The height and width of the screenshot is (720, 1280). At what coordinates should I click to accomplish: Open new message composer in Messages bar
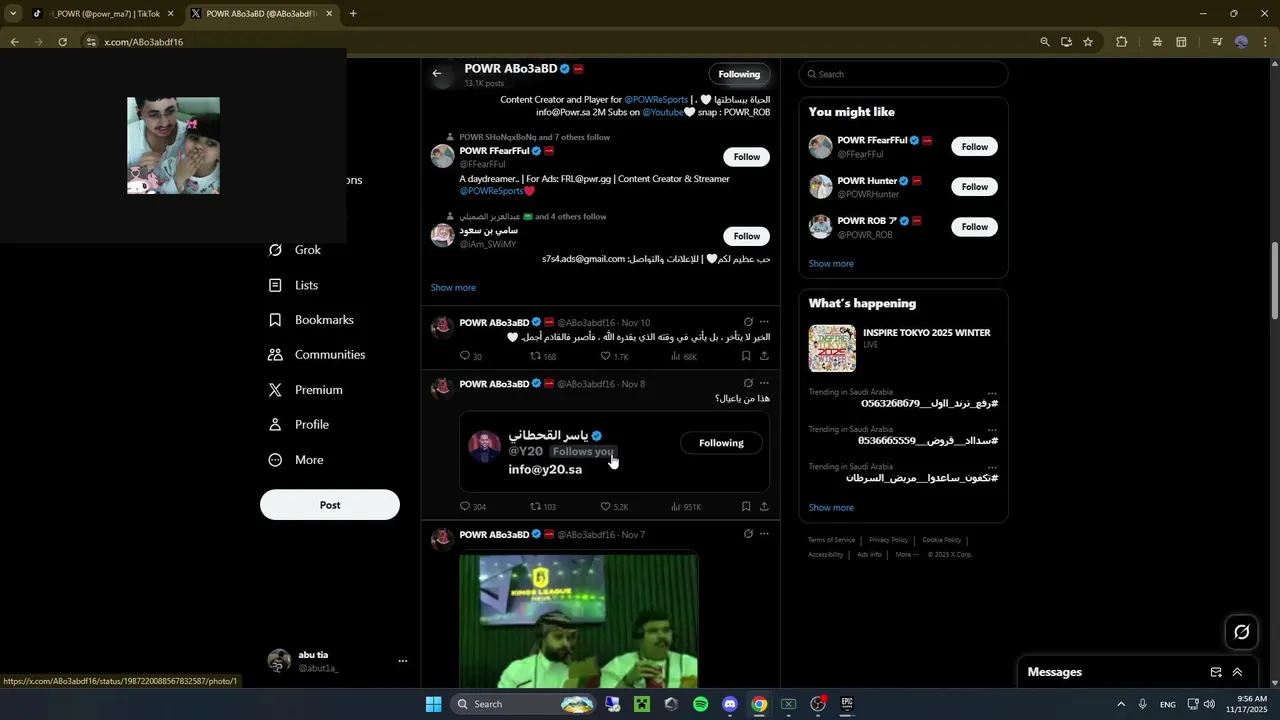click(x=1216, y=672)
